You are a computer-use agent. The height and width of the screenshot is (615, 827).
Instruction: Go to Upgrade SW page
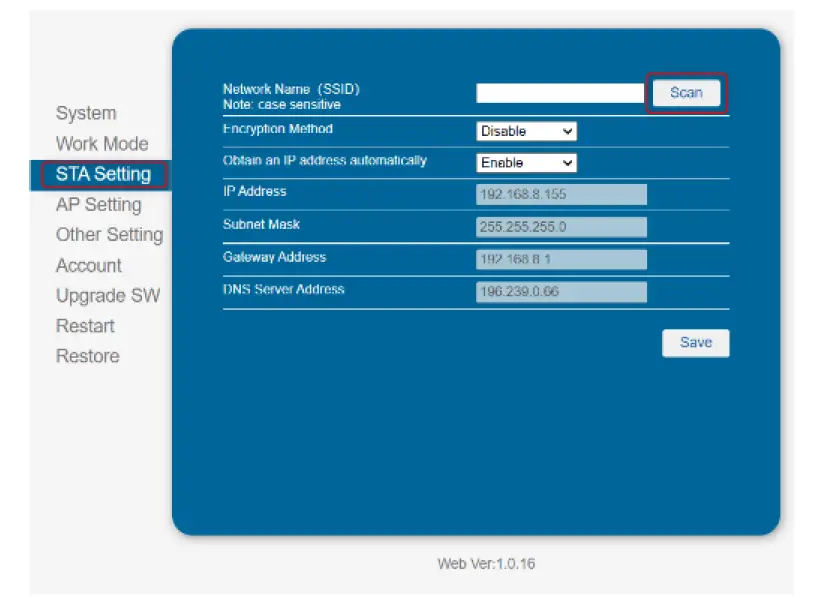[x=107, y=296]
